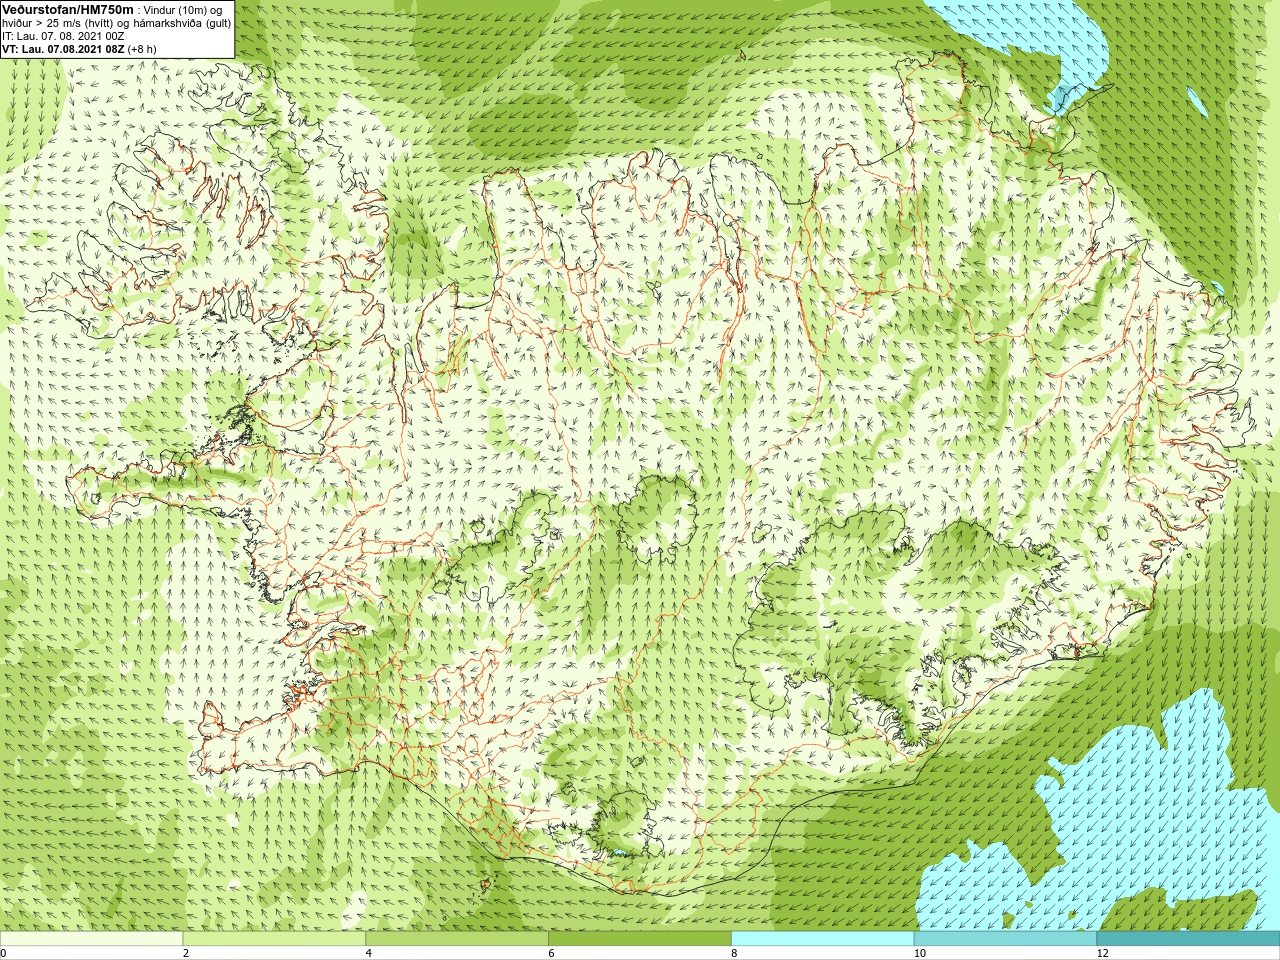Click the 0–2 m/s pale legend swatch

(x=91, y=939)
